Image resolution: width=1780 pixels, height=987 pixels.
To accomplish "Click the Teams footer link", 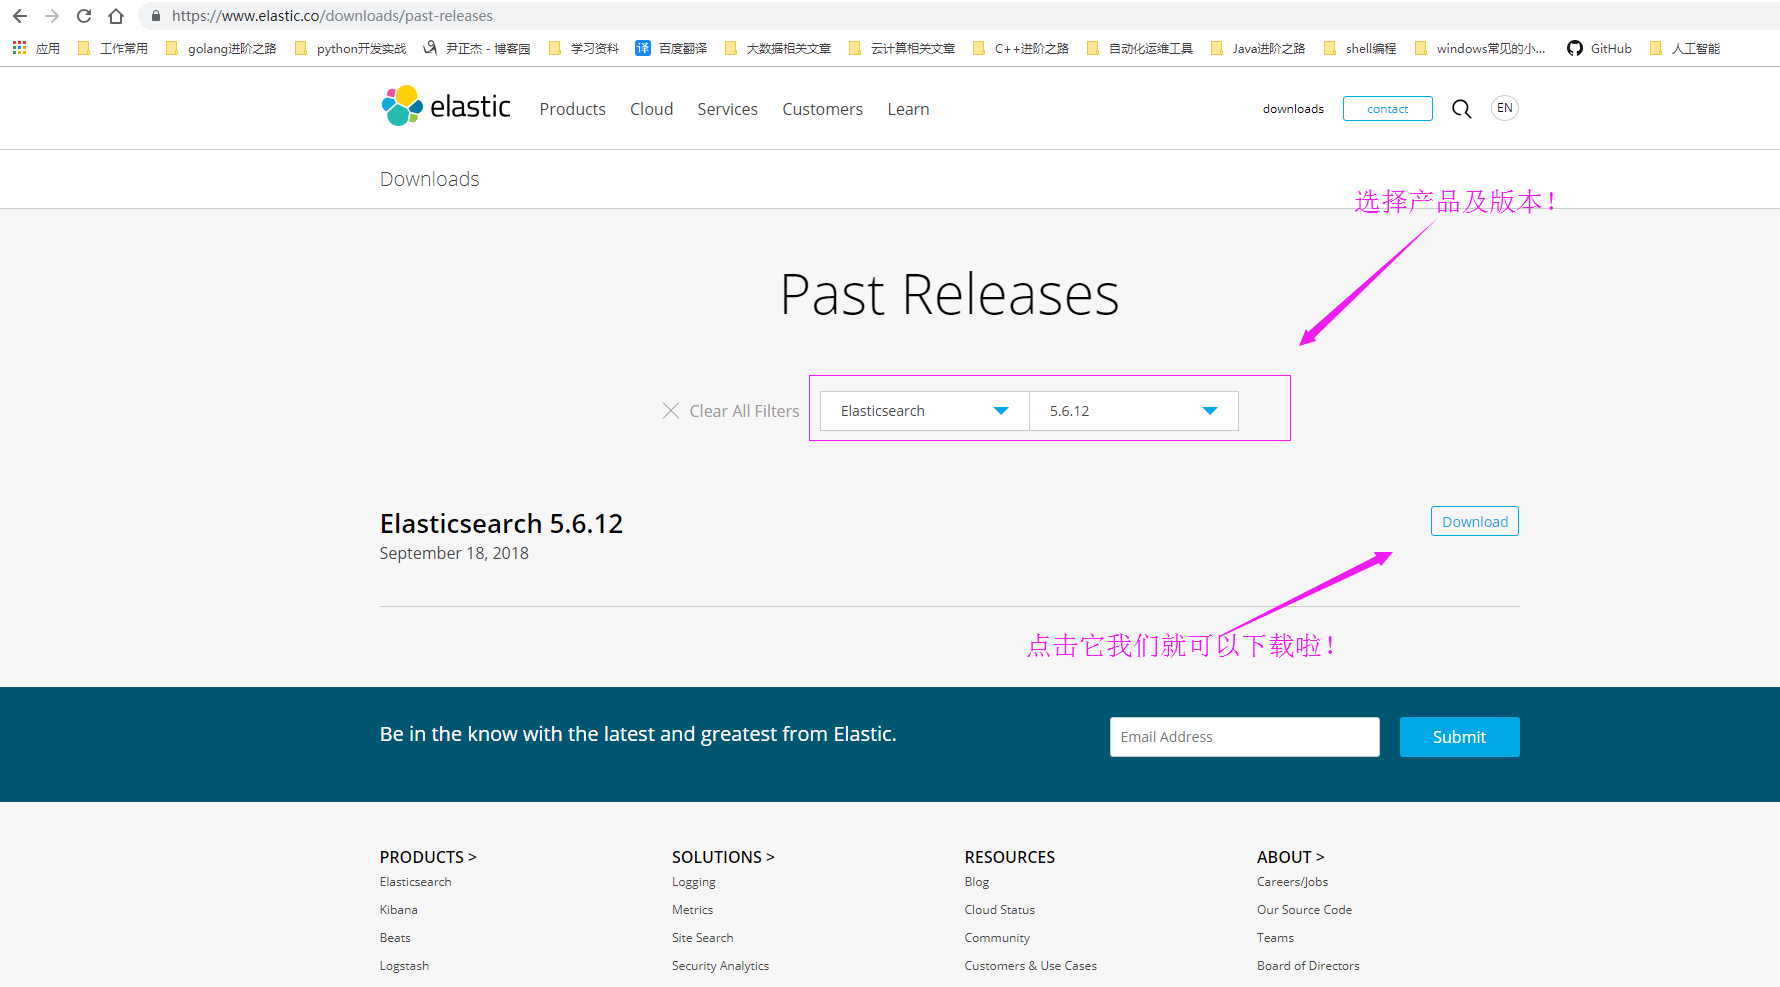I will point(1276,938).
